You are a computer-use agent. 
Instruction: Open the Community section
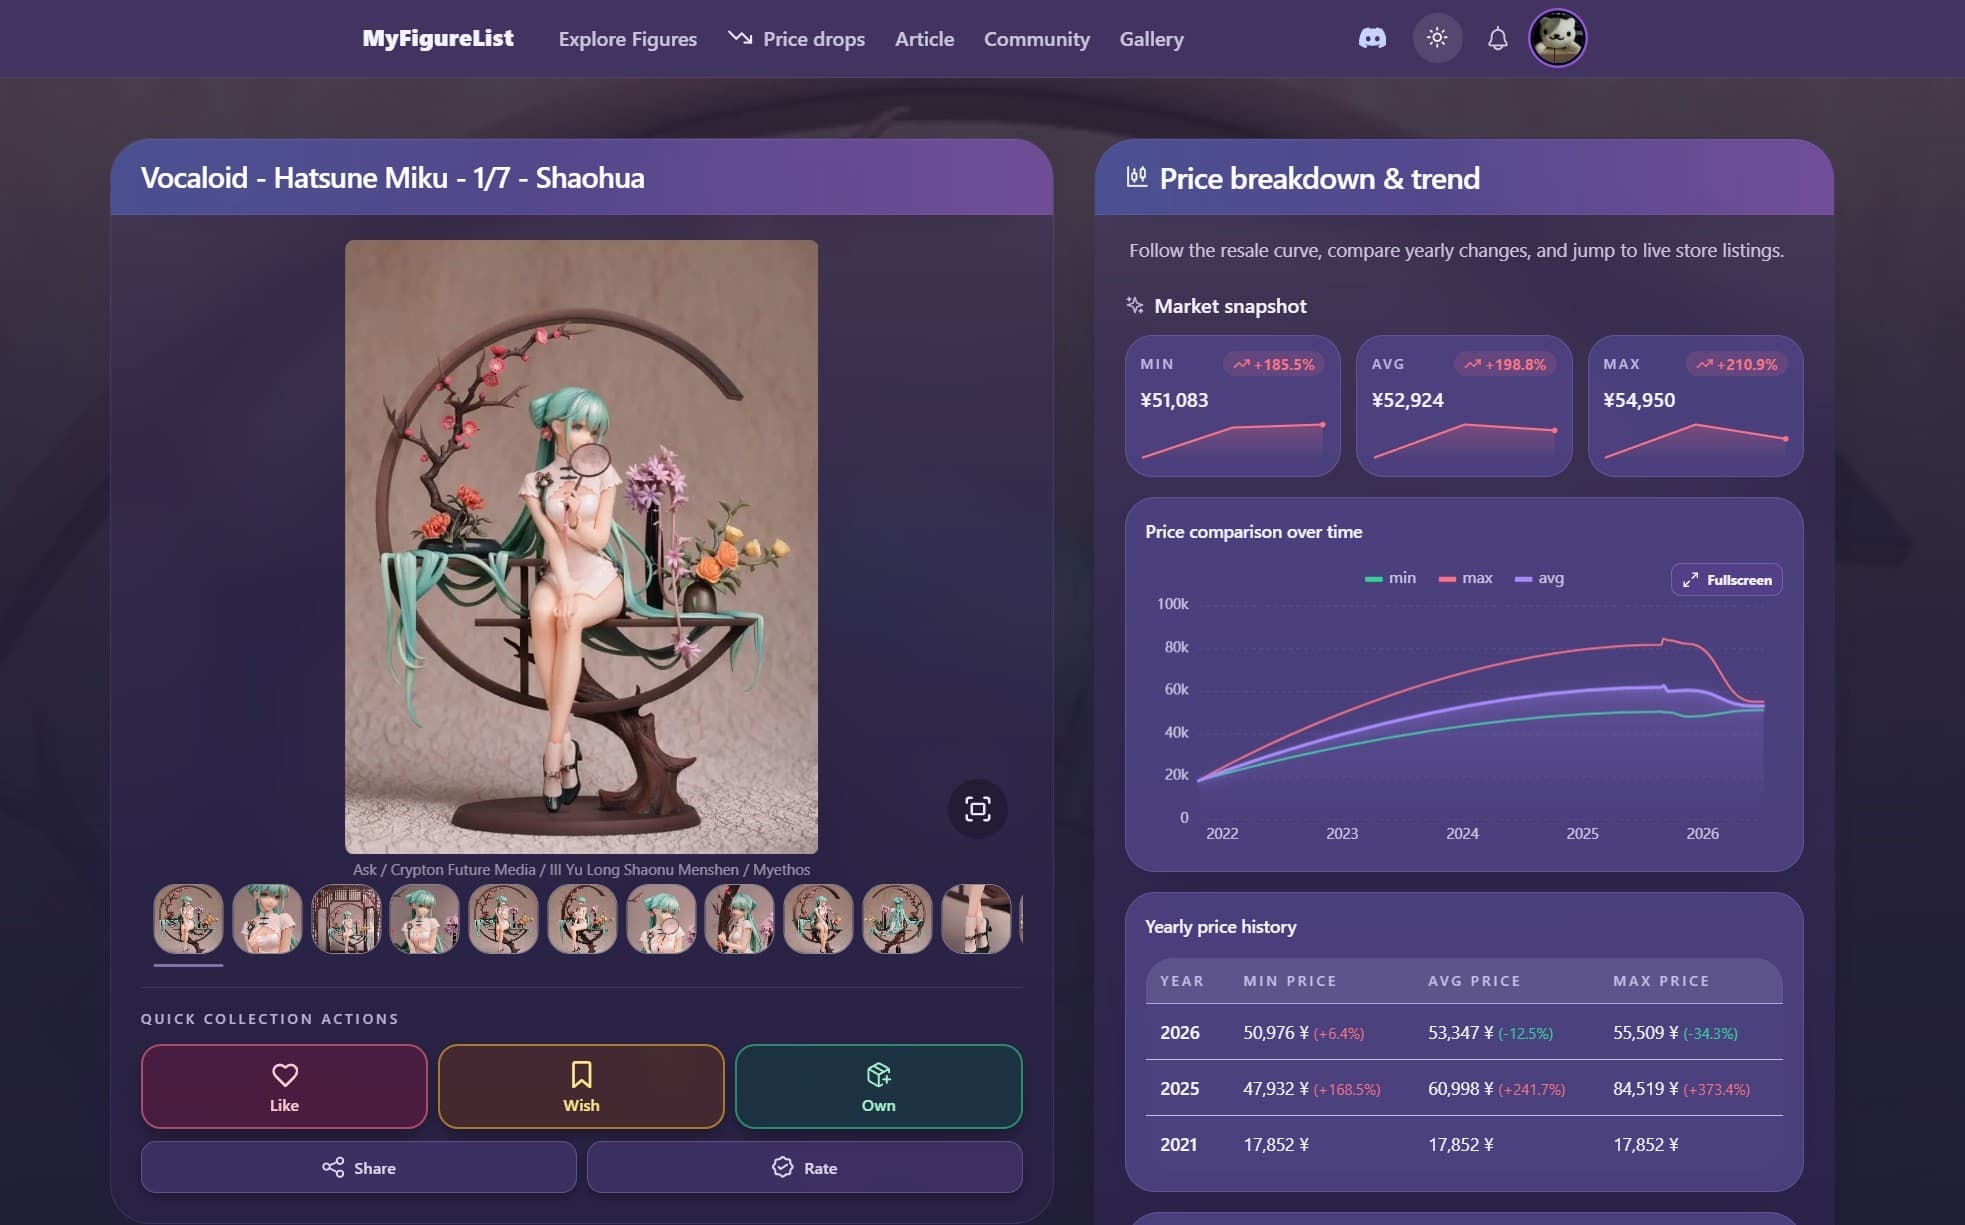(1037, 39)
